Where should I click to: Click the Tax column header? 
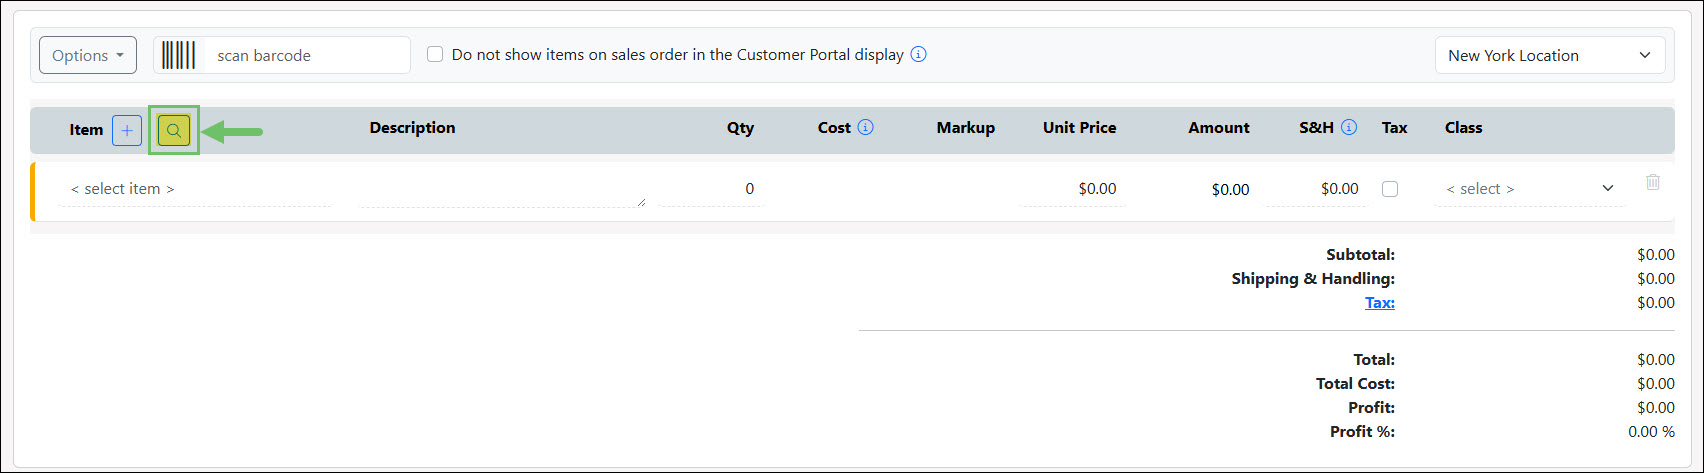click(x=1394, y=128)
